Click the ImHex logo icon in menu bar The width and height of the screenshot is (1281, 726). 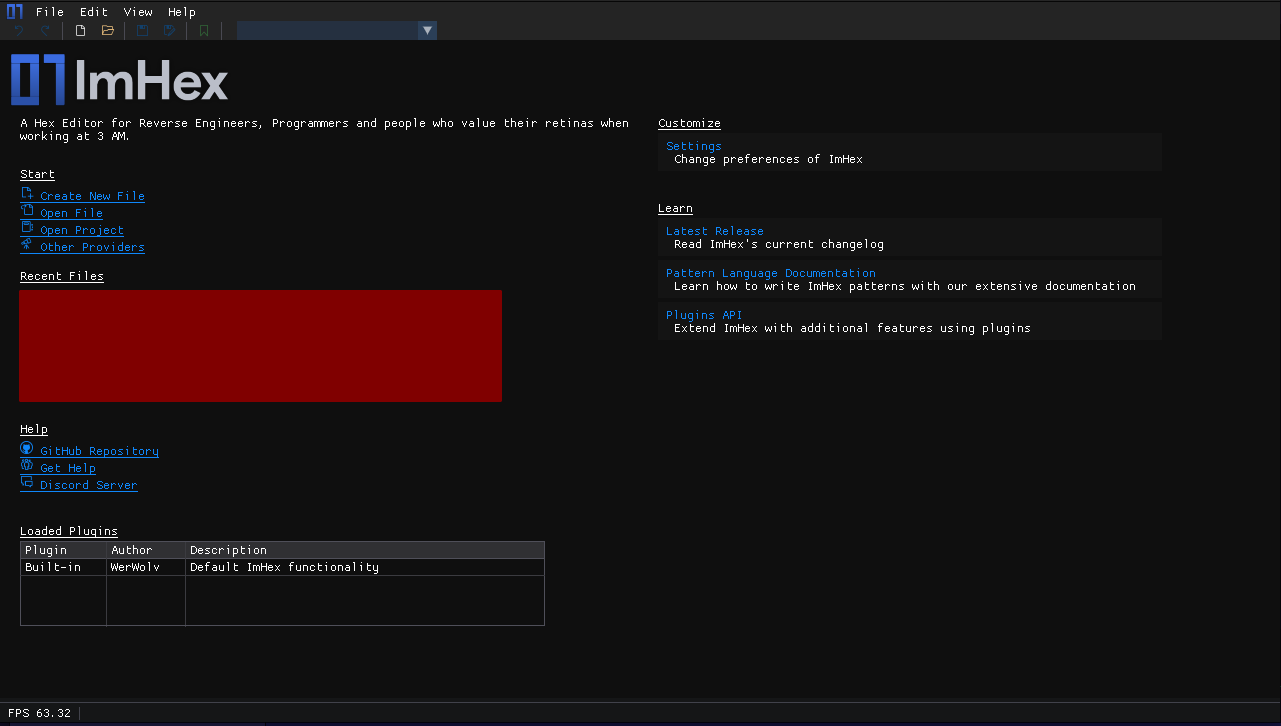(15, 12)
